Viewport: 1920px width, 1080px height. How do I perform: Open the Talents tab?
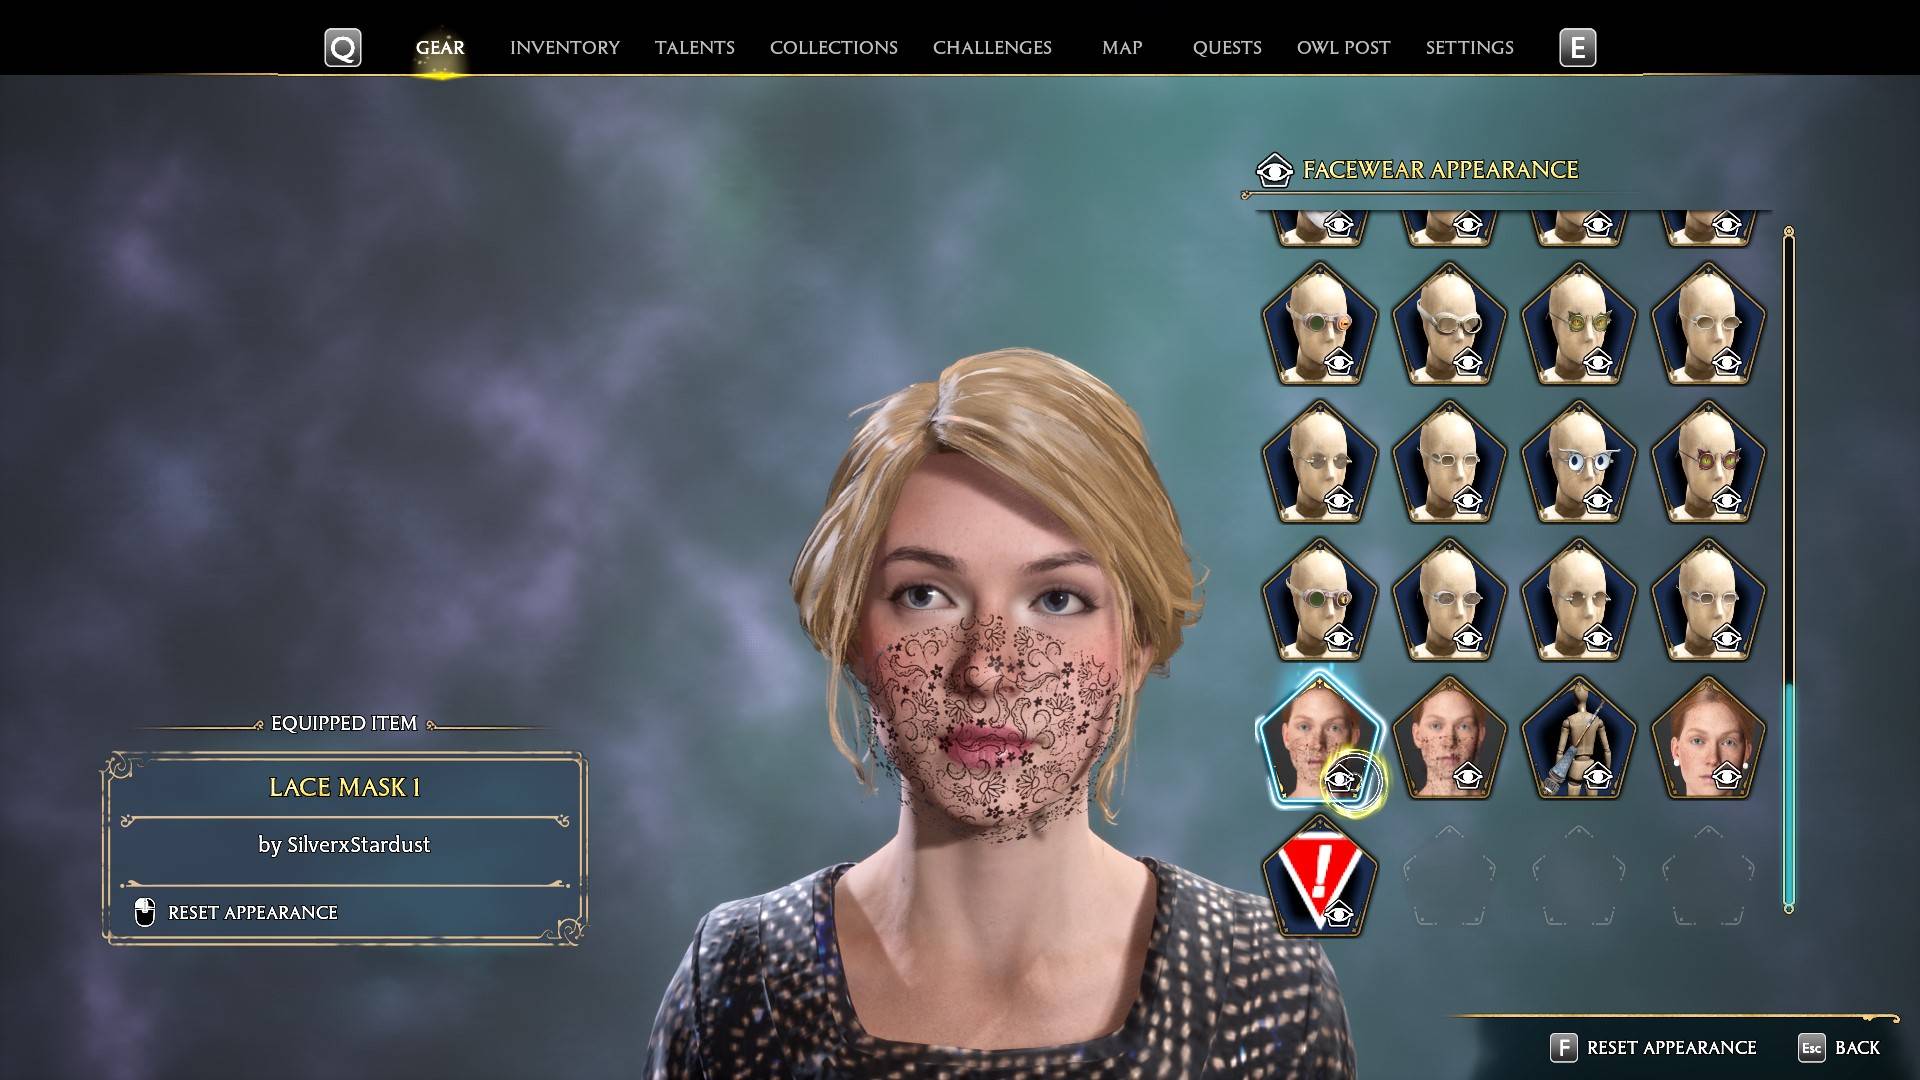pyautogui.click(x=695, y=48)
